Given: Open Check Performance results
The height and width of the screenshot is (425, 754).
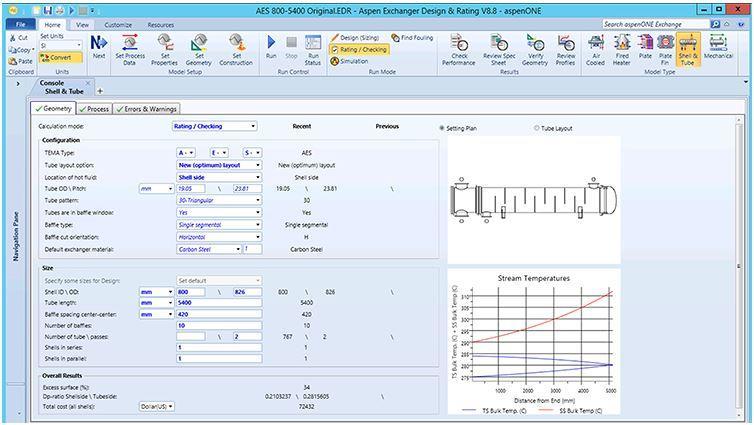Looking at the screenshot, I should pyautogui.click(x=459, y=50).
